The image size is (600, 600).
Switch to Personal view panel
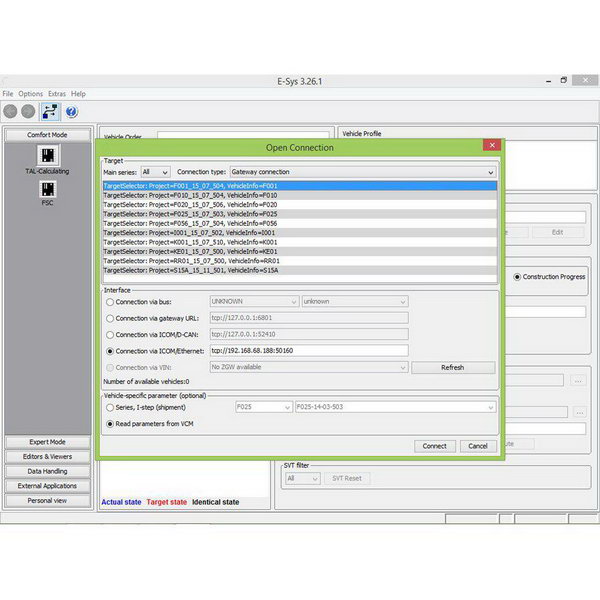47,501
